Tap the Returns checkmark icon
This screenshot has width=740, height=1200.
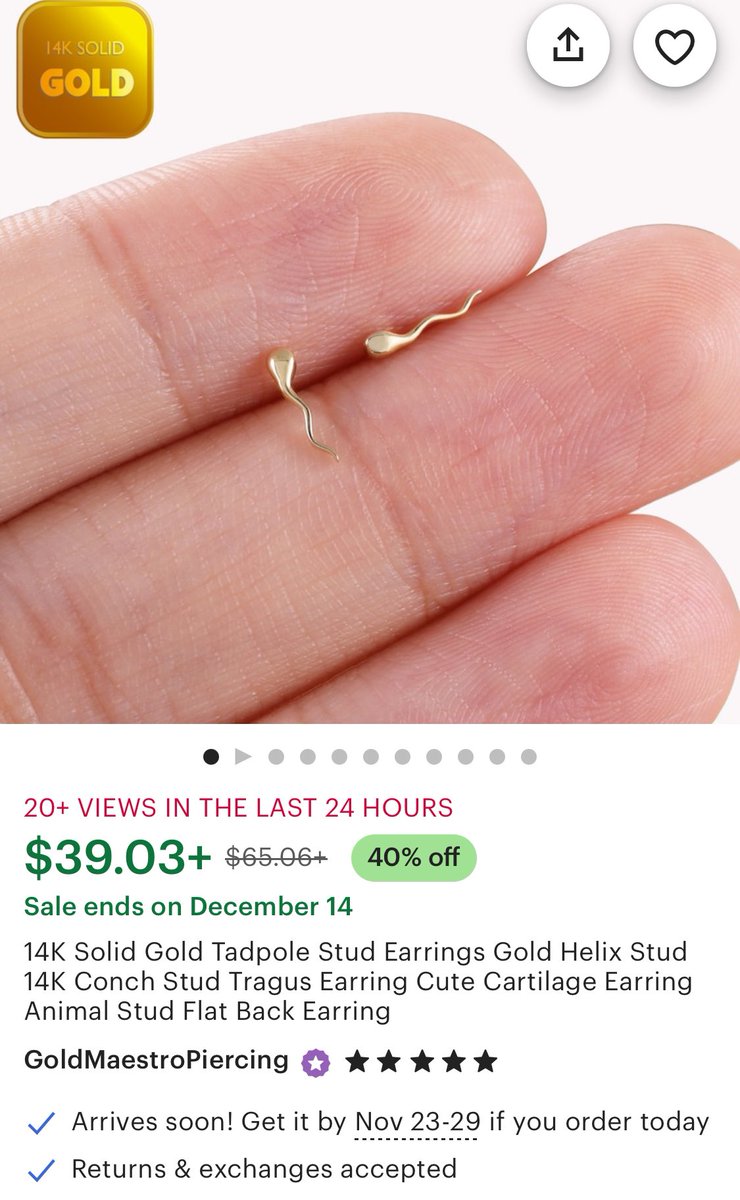click(x=41, y=1169)
